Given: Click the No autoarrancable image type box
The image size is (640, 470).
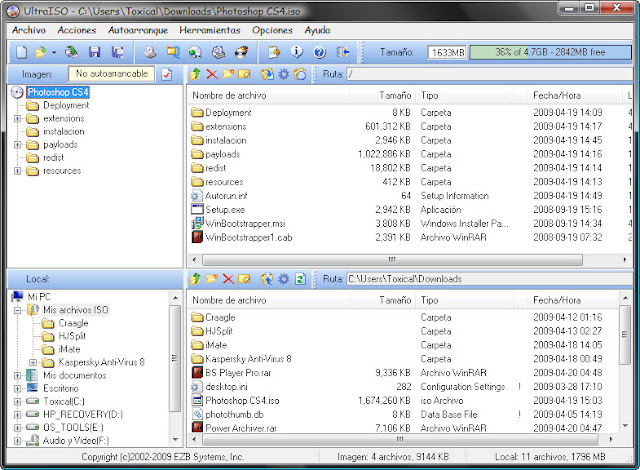Looking at the screenshot, I should [111, 74].
